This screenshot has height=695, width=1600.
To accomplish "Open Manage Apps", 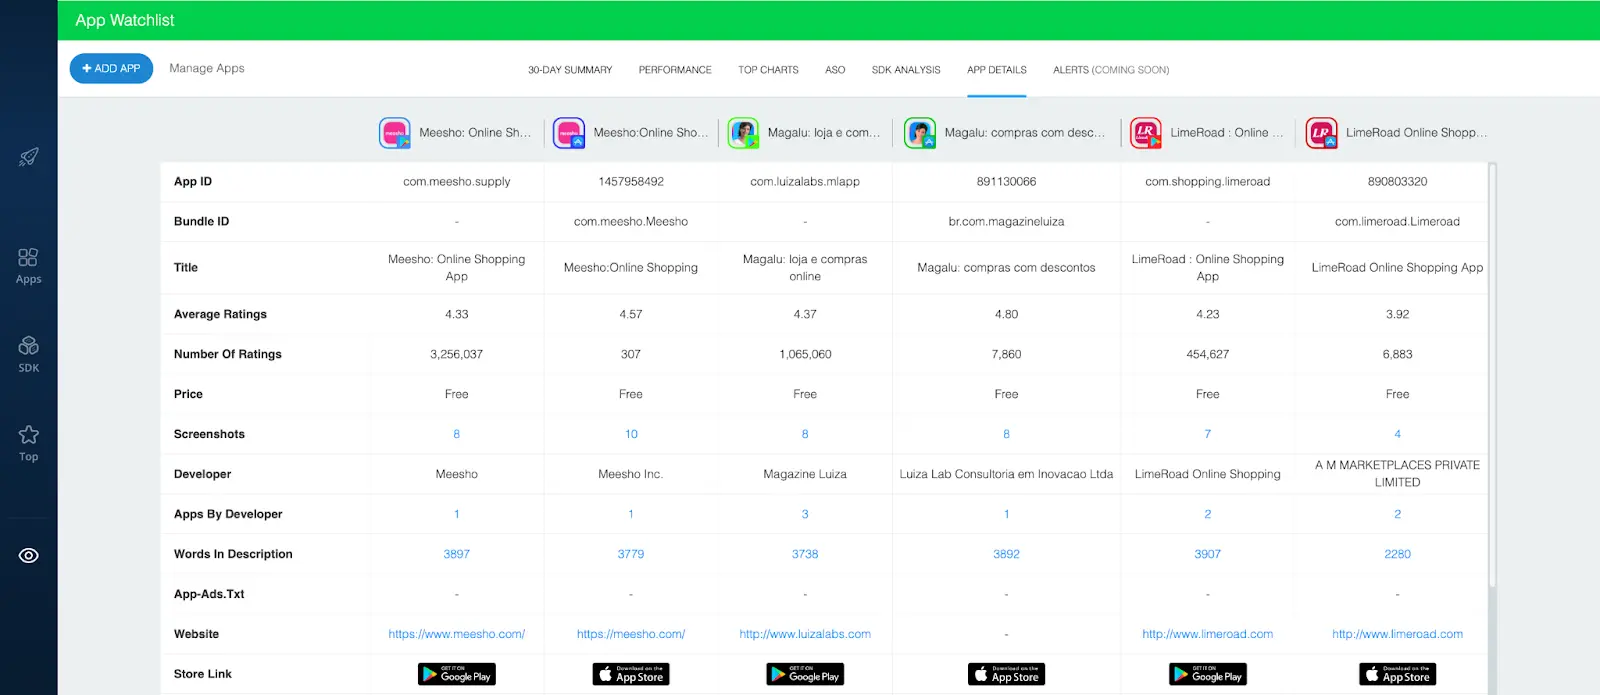I will tap(207, 68).
